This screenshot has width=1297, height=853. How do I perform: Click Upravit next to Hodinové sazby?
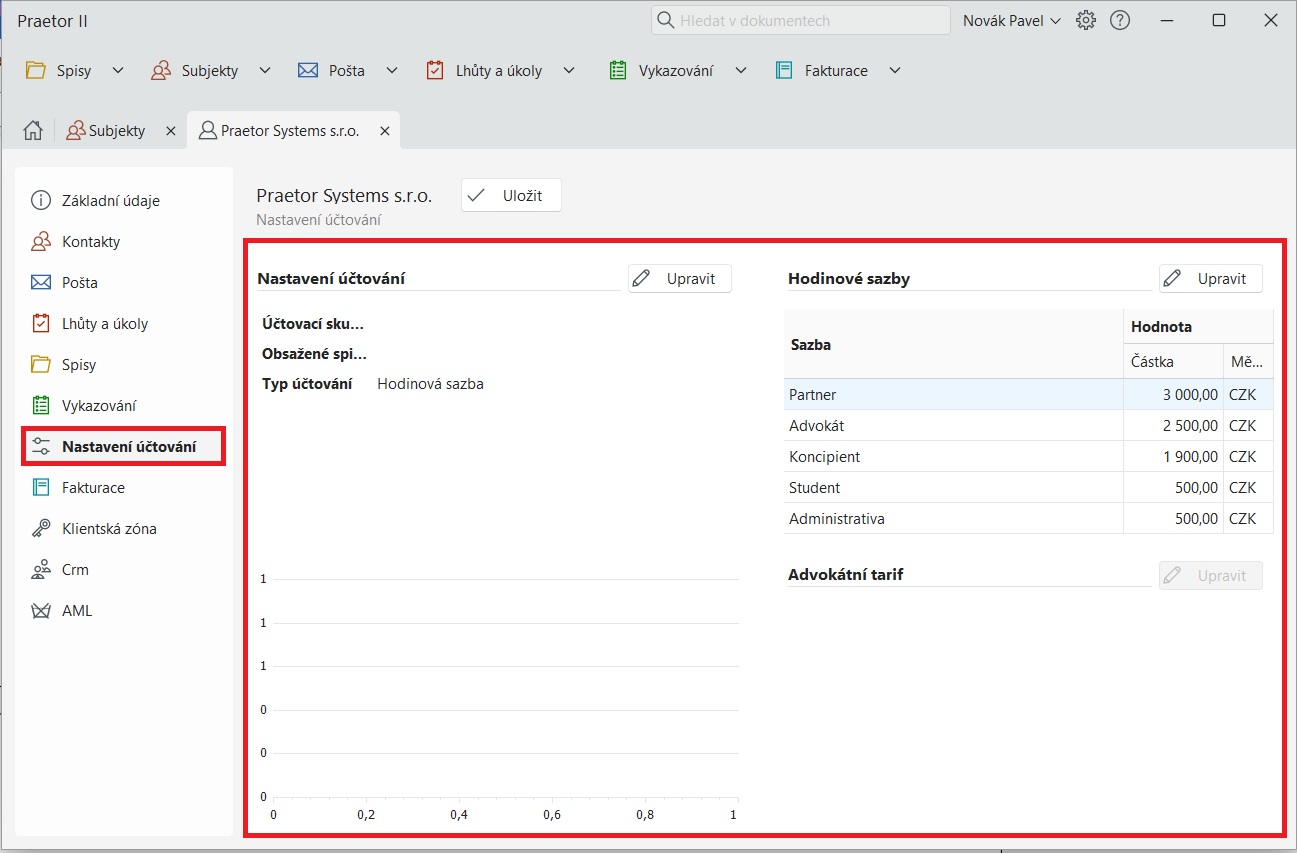(x=1210, y=279)
